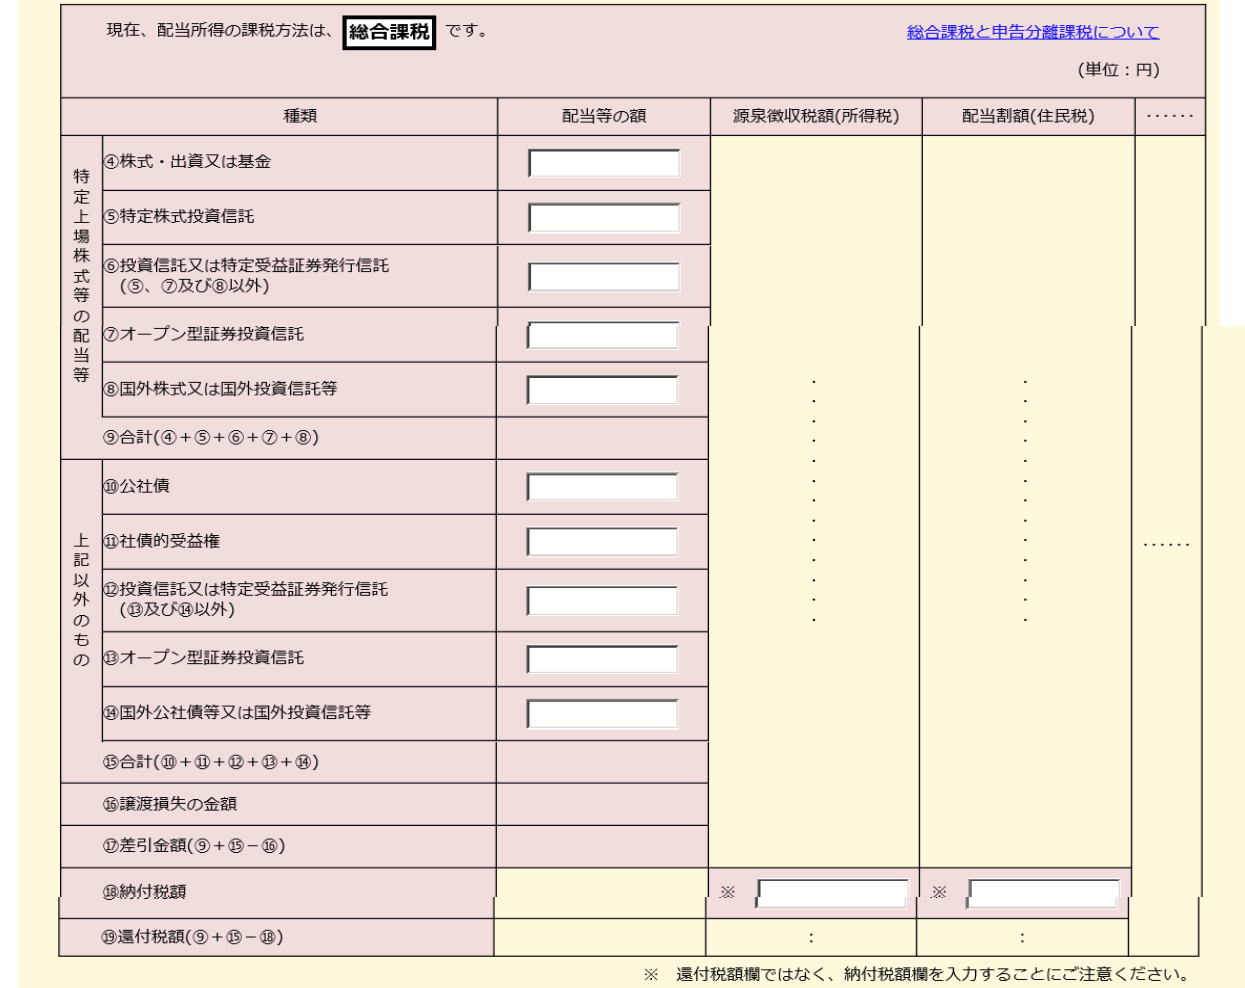Select the ⑯譲渡損失の金額 amount cell
This screenshot has height=988, width=1245.
coord(602,804)
